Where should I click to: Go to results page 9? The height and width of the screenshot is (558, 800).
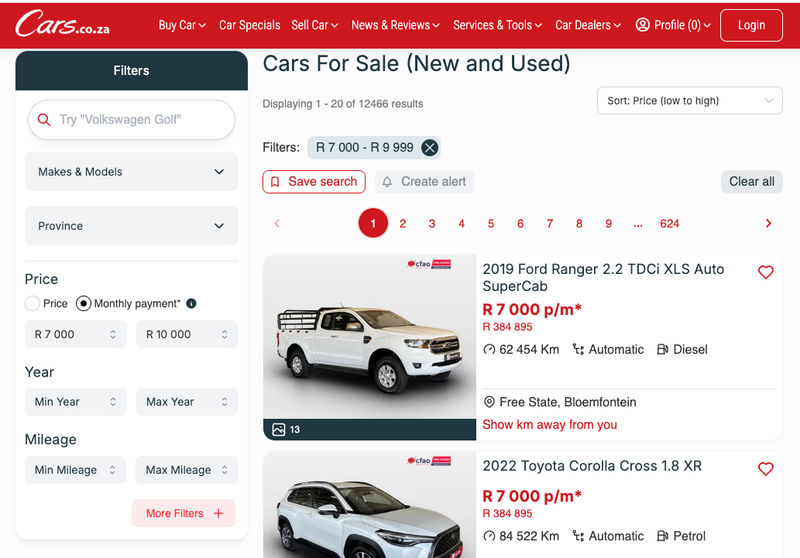point(608,223)
